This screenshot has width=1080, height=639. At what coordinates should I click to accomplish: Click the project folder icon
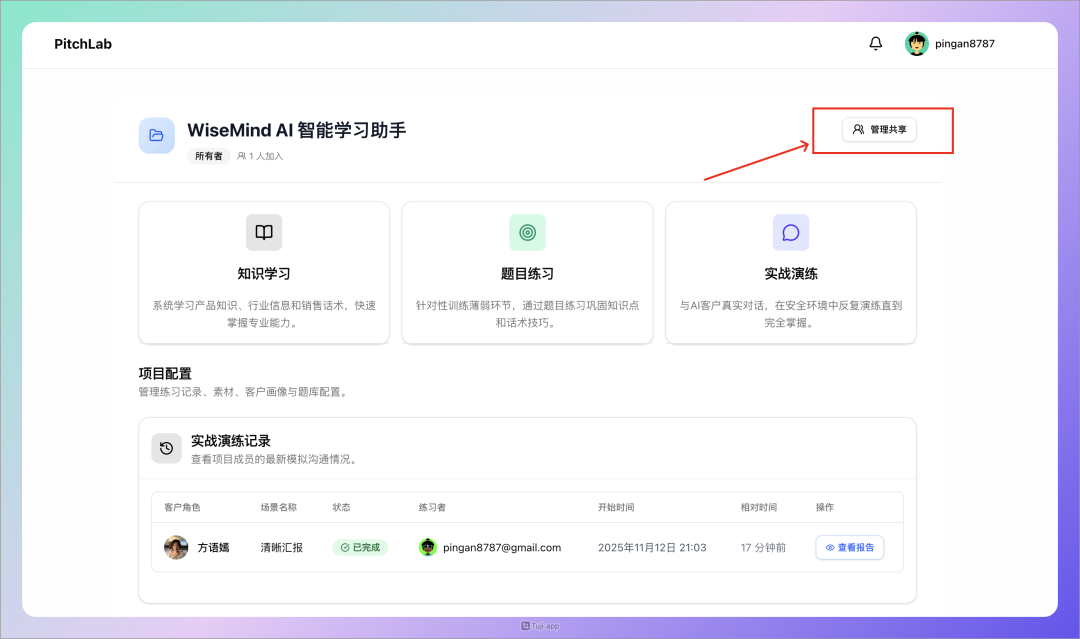156,135
